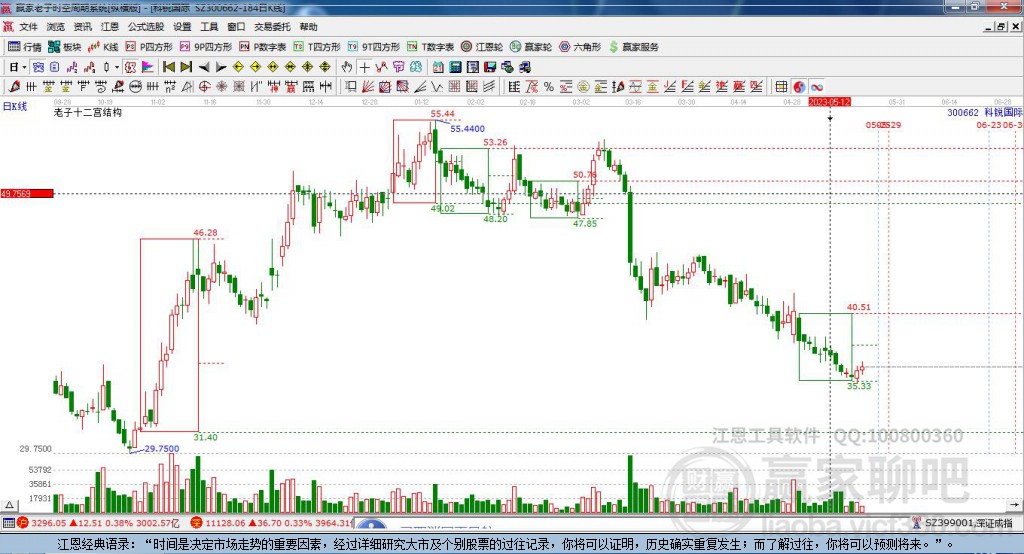Open the 板块 sector view
The image size is (1024, 554).
(x=65, y=47)
